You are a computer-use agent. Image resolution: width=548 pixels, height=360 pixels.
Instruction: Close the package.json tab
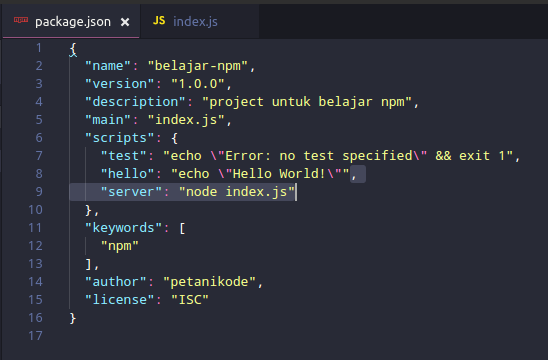(x=125, y=22)
